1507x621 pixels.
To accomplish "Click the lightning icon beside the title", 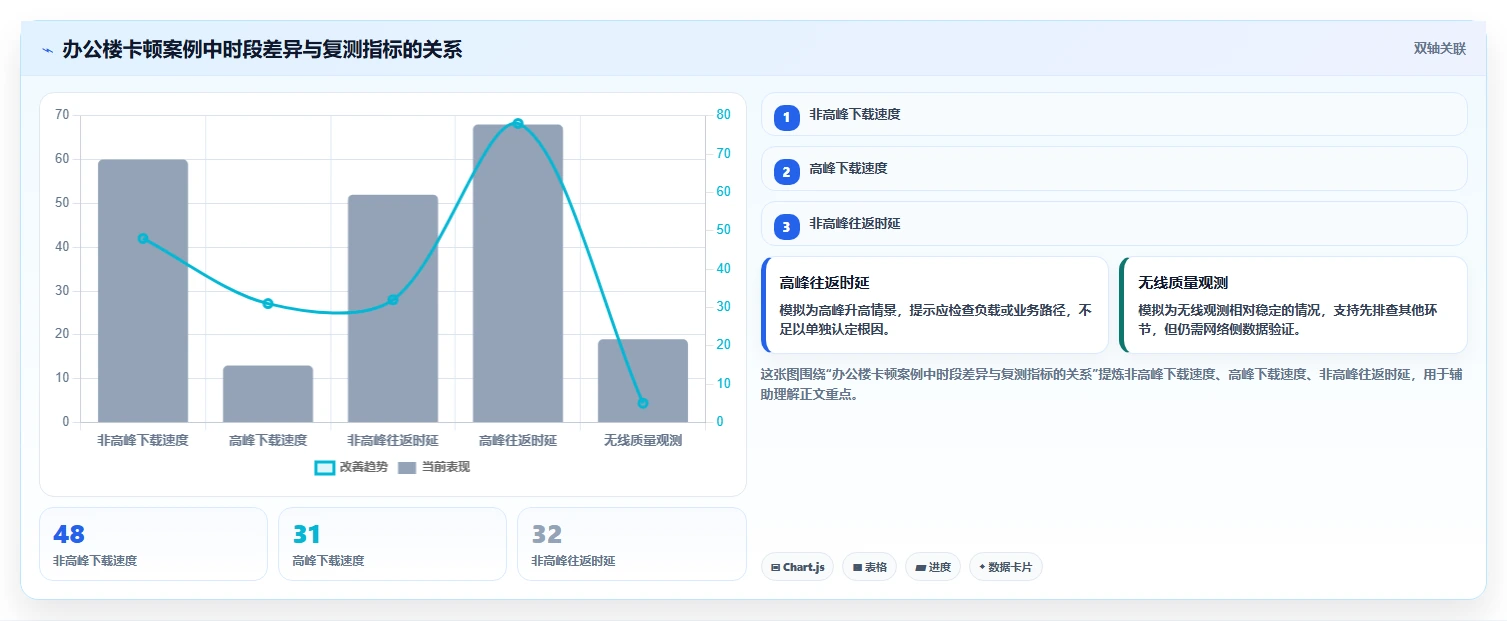I will click(x=47, y=50).
